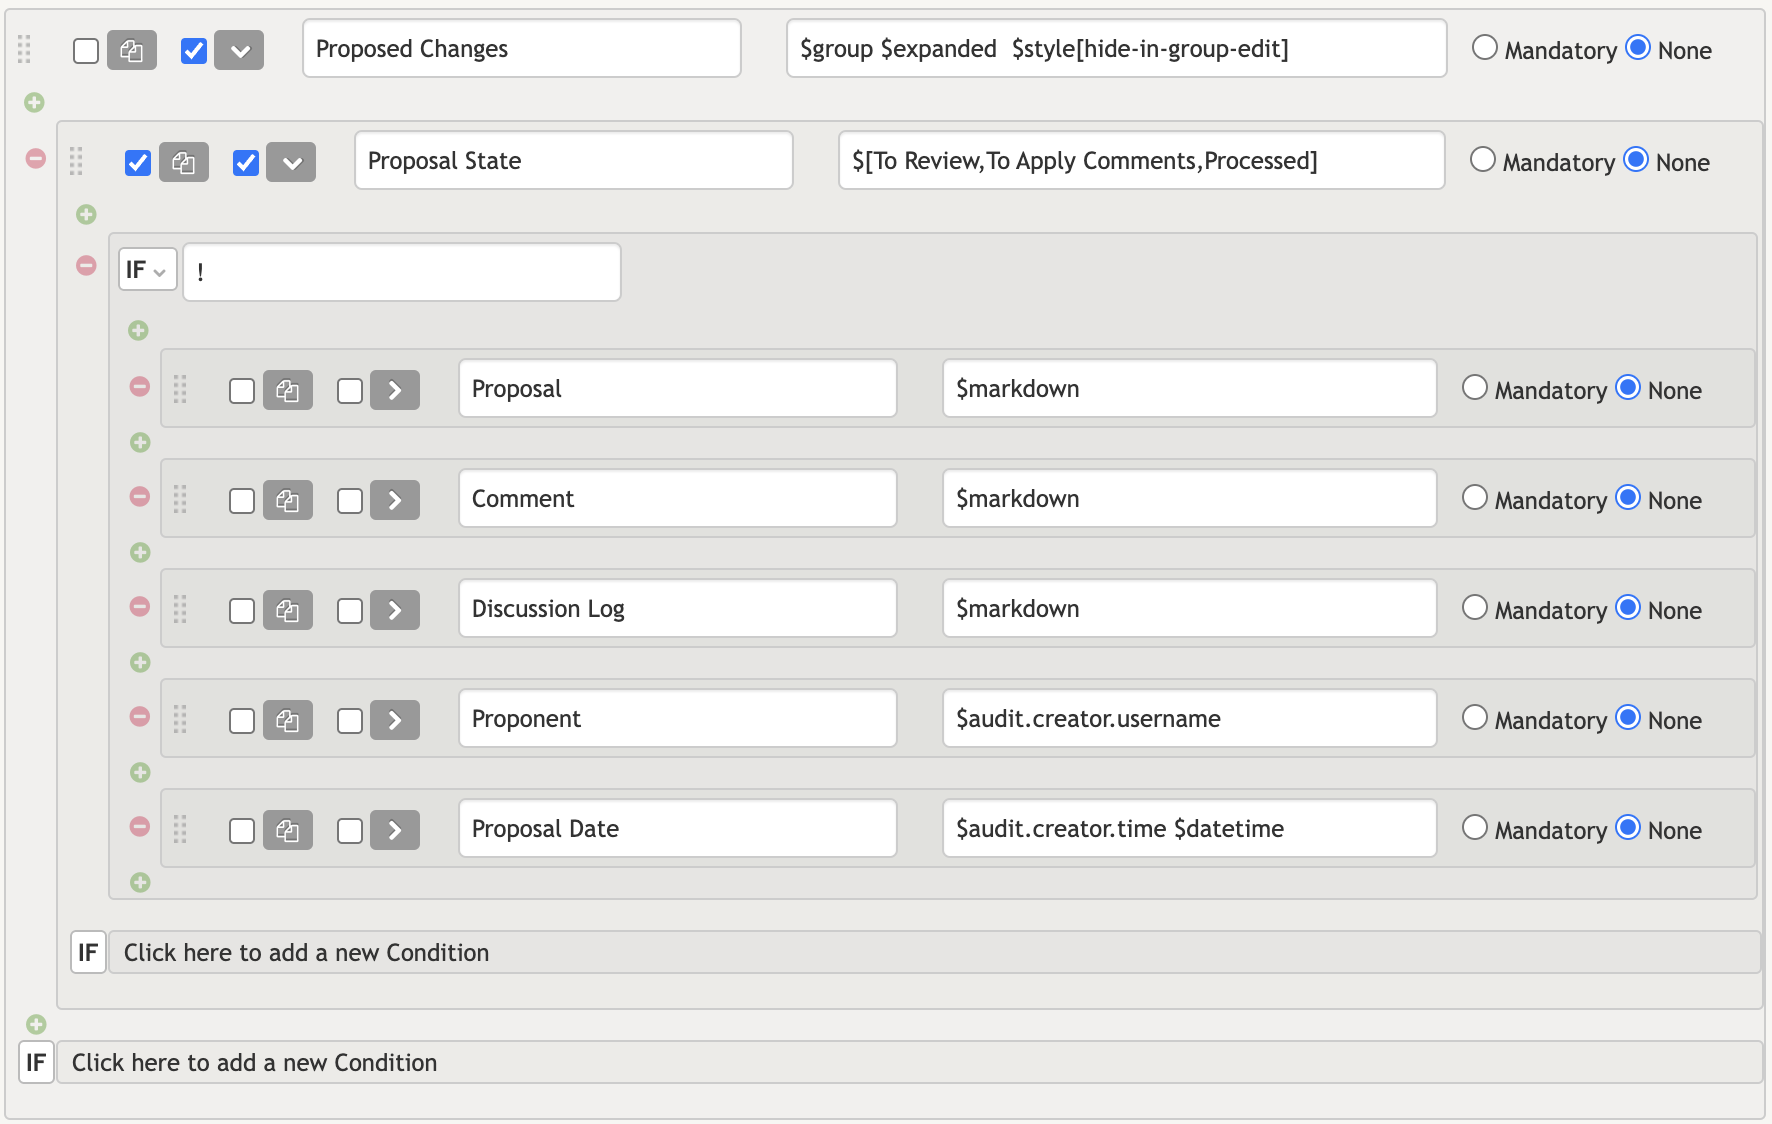Viewport: 1772px width, 1124px height.
Task: Expand the Comment row chevron
Action: coord(395,500)
